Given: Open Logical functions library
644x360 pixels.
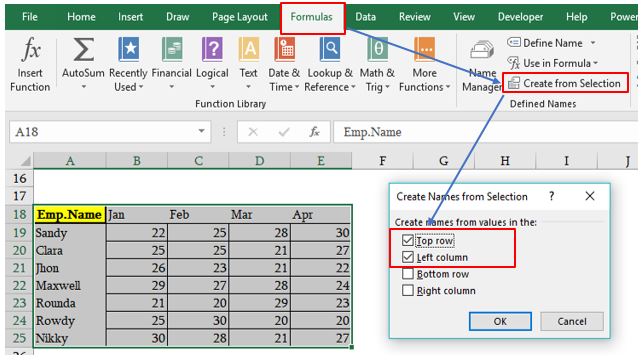Looking at the screenshot, I should point(212,64).
